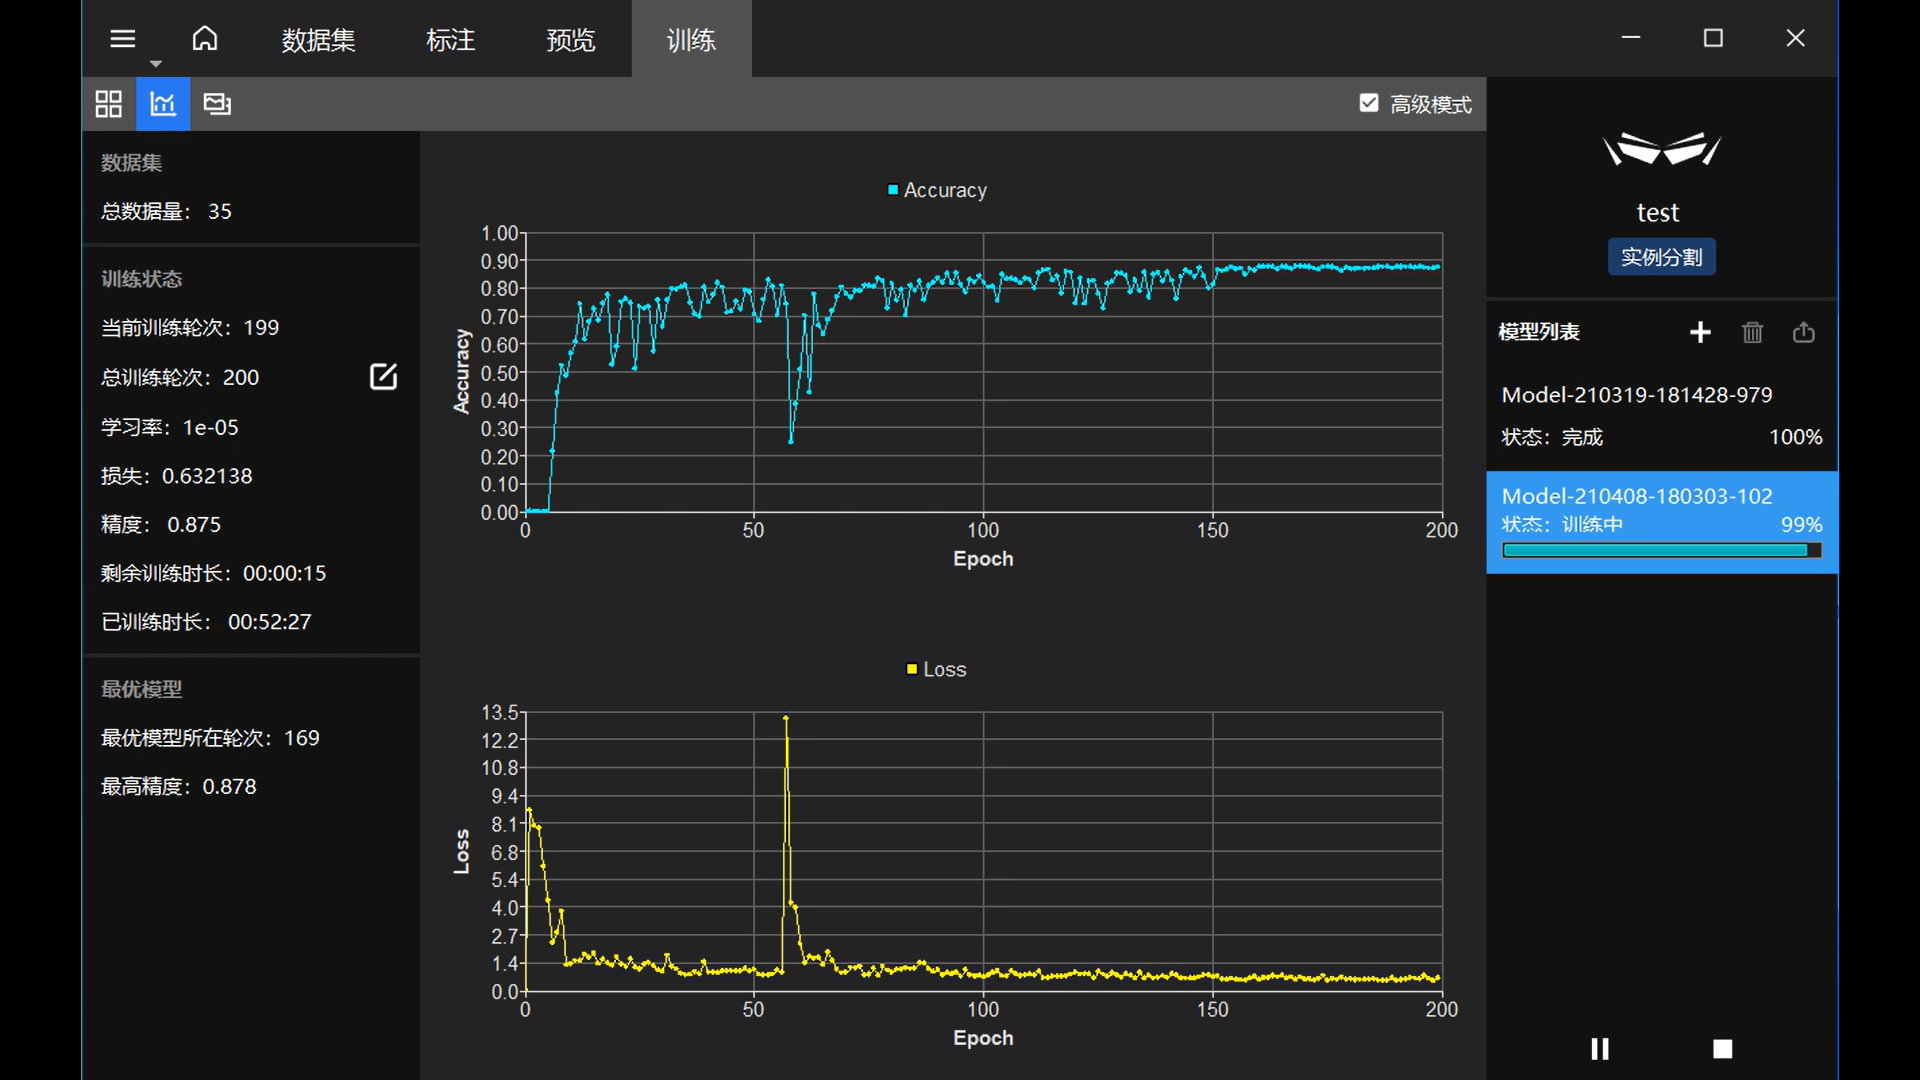Toggle the 高级模式 checkbox
This screenshot has width=1920, height=1080.
pos(1369,103)
